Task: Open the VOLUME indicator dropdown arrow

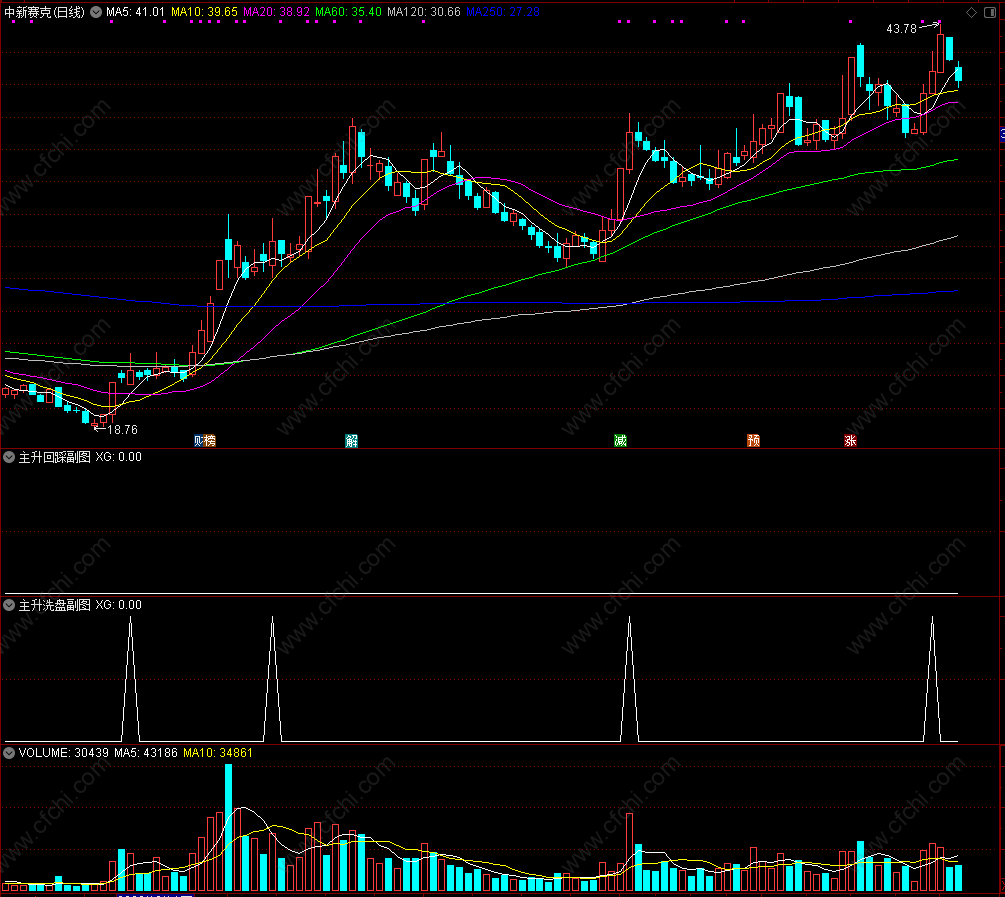Action: pyautogui.click(x=9, y=753)
